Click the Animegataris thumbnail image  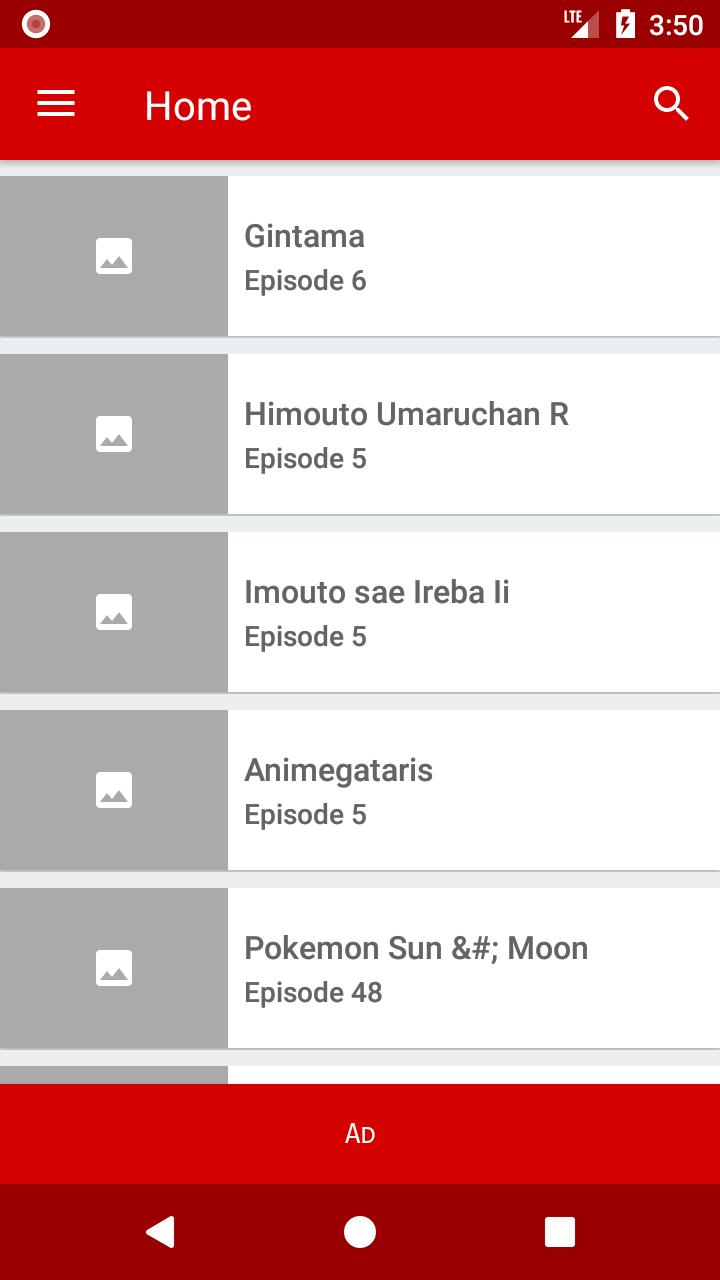(x=114, y=790)
